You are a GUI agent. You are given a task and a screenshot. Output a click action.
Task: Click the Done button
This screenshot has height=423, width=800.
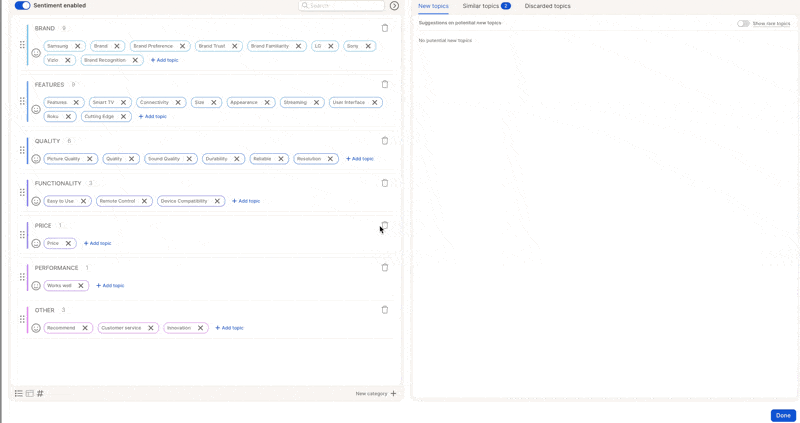(x=783, y=415)
